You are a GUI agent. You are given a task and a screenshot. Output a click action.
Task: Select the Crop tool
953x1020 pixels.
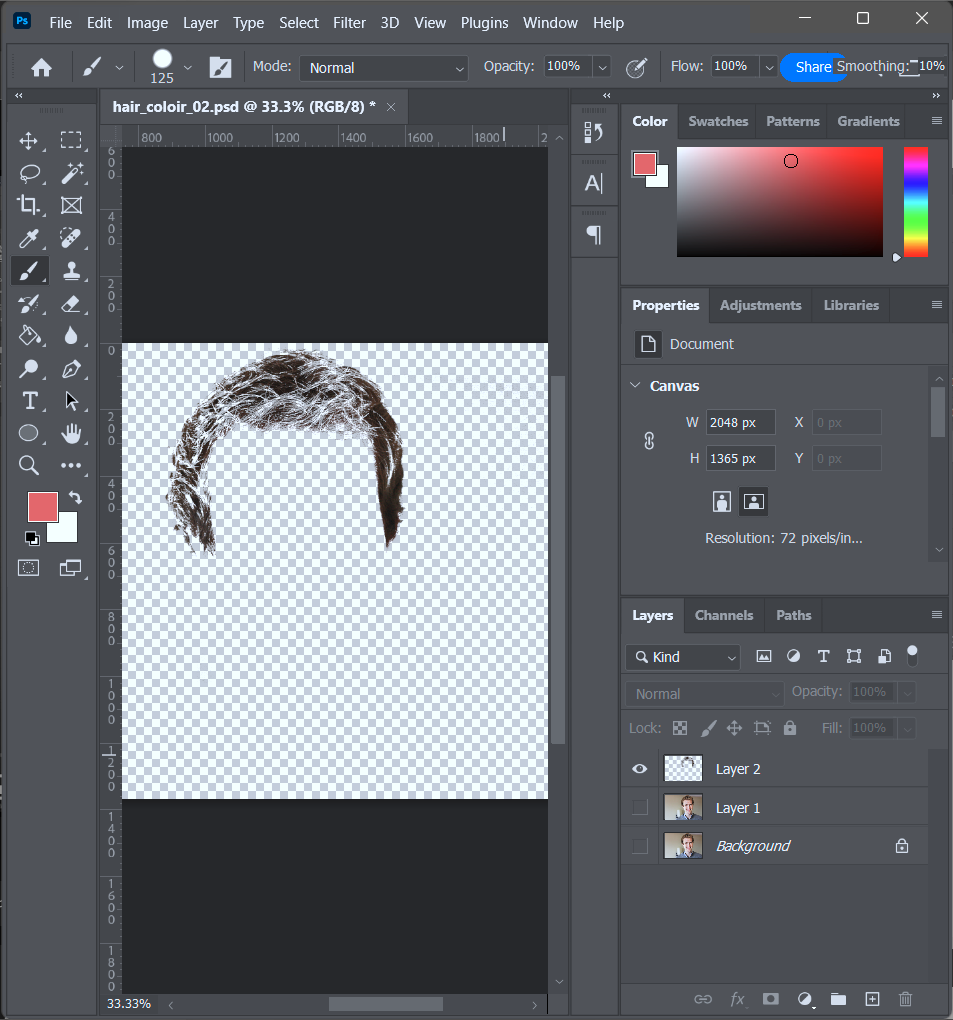[29, 206]
